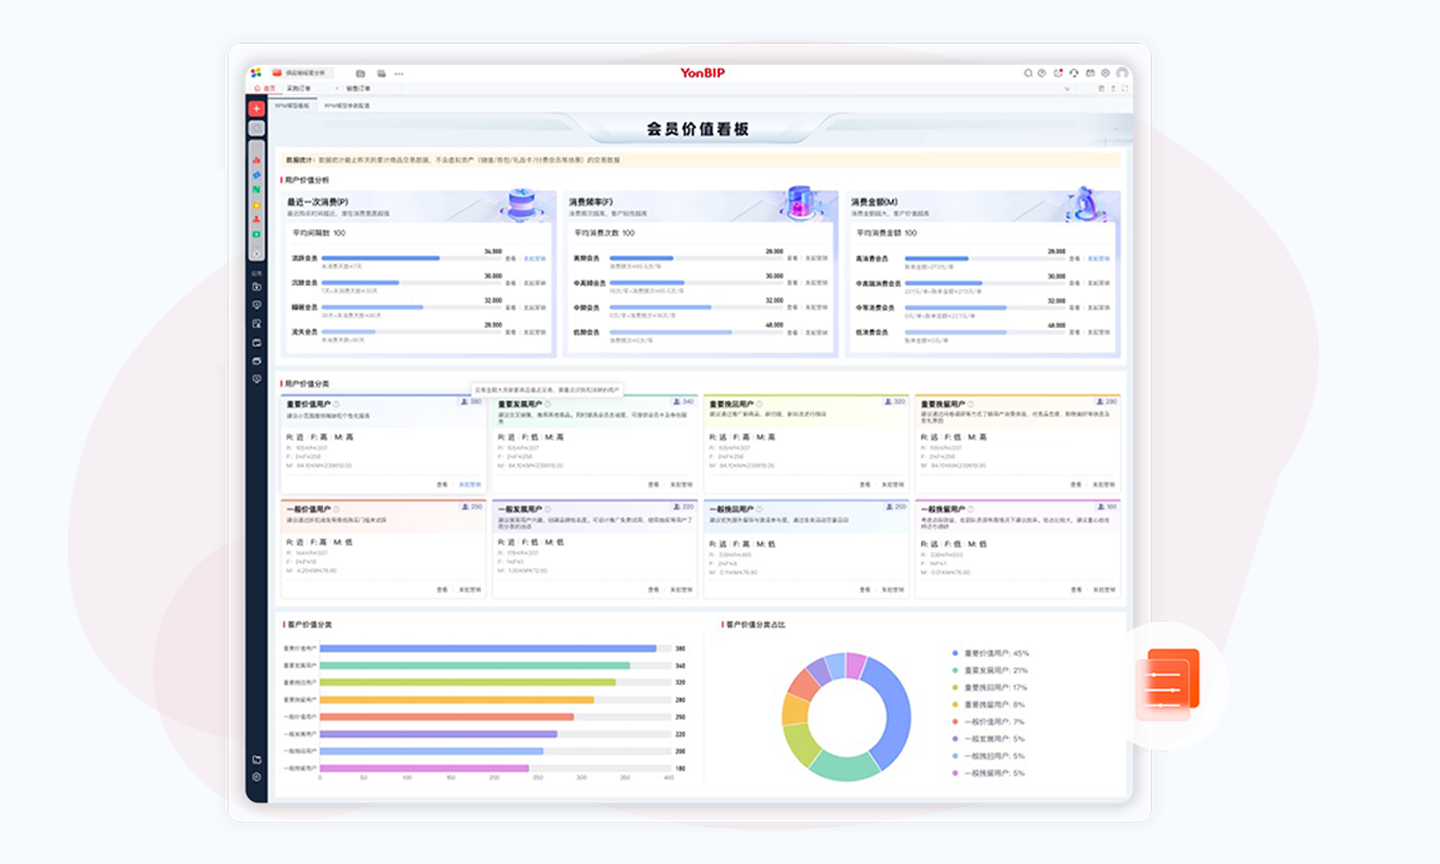Click the colorful app launcher logo
This screenshot has height=864, width=1440.
[x=256, y=73]
